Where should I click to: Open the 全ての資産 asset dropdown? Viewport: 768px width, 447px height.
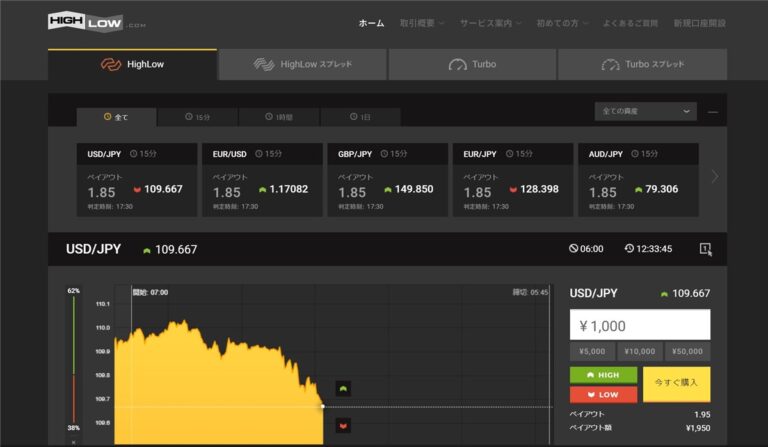(646, 112)
